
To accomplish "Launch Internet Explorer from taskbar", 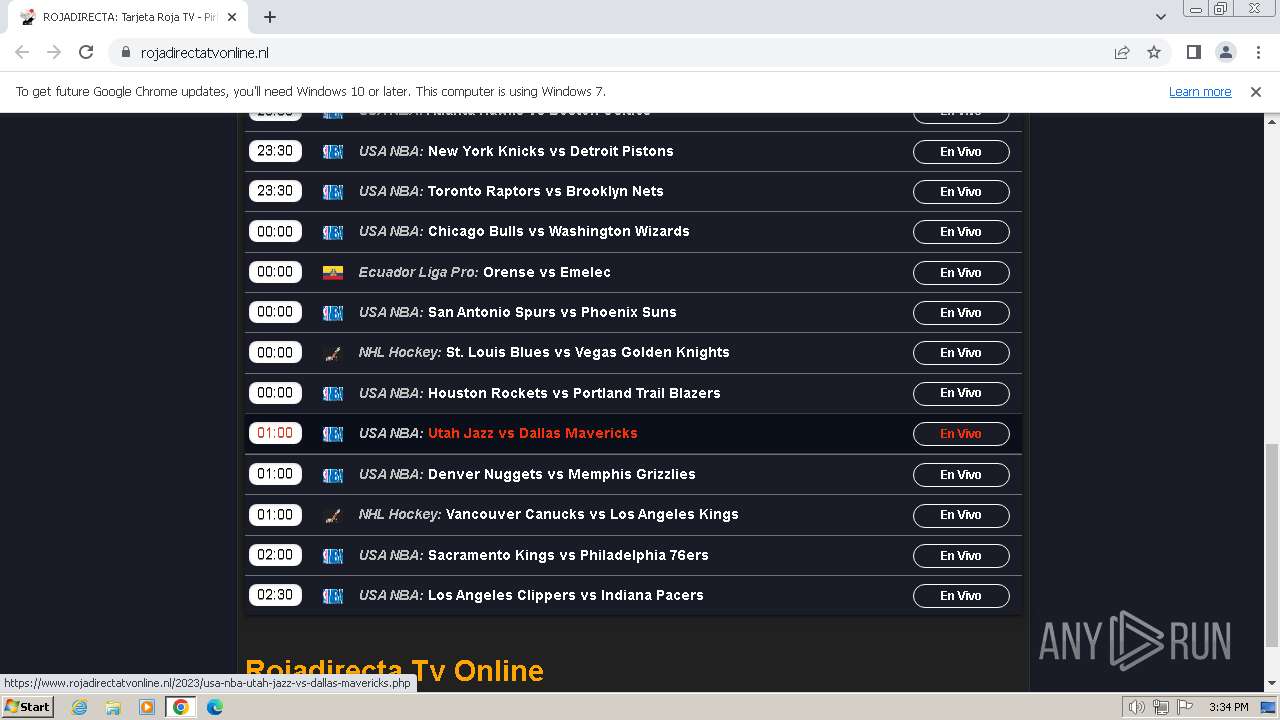I will click(x=79, y=707).
